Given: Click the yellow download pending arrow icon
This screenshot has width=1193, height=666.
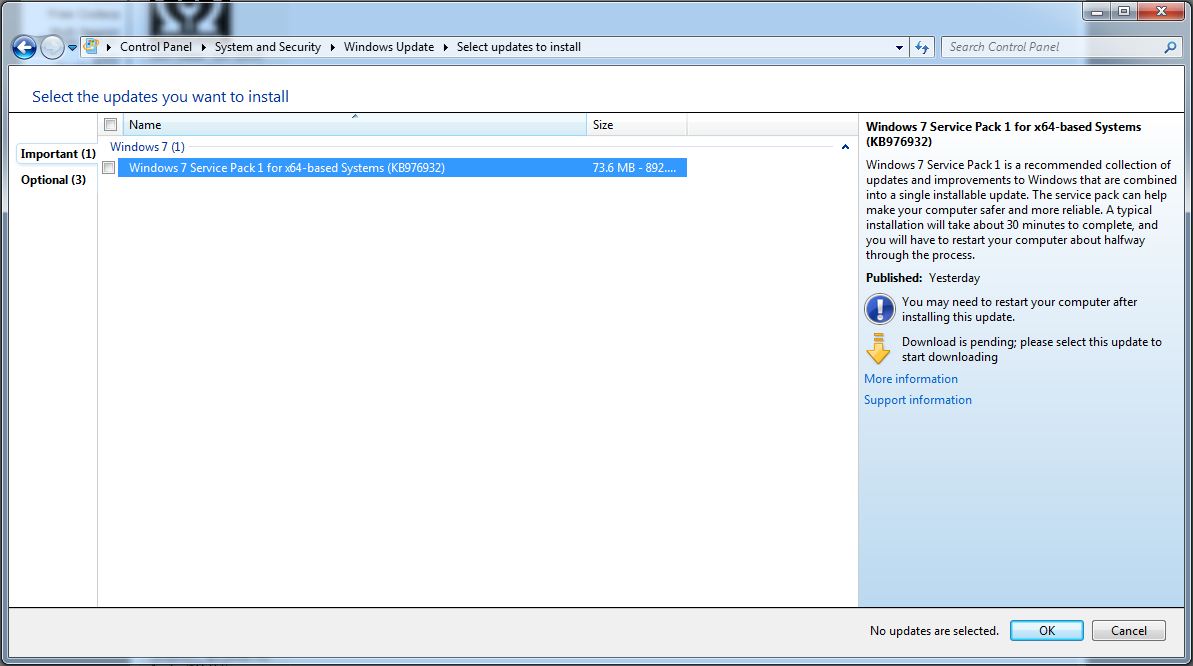Looking at the screenshot, I should (878, 349).
